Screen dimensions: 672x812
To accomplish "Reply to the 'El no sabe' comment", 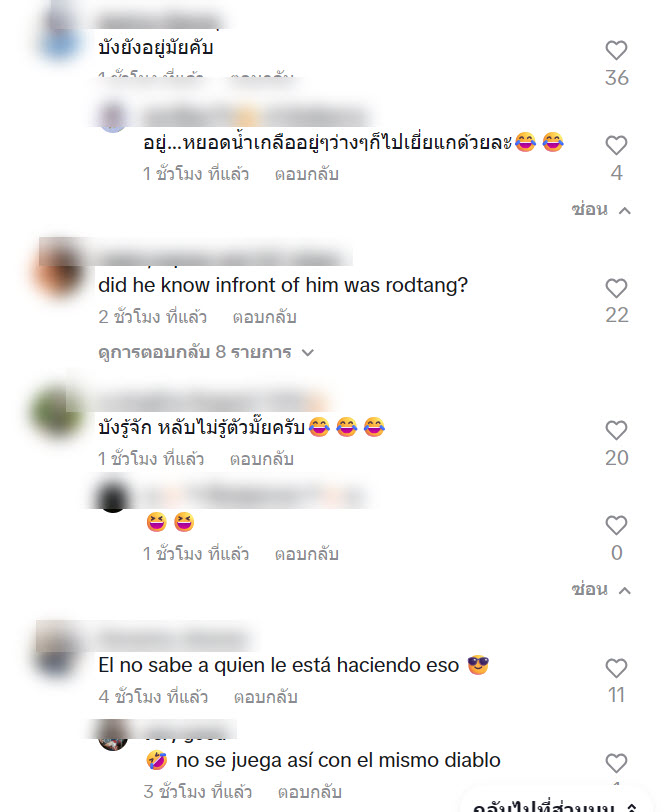I will point(266,697).
